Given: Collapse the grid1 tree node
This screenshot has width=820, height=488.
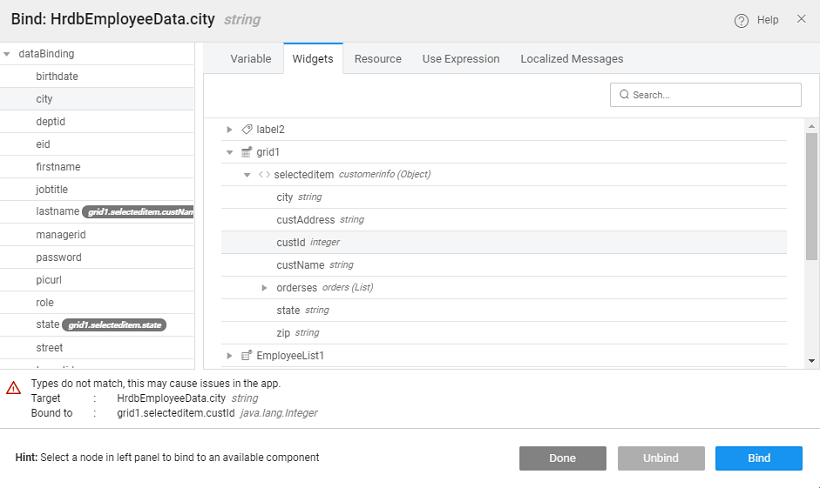Looking at the screenshot, I should (230, 152).
